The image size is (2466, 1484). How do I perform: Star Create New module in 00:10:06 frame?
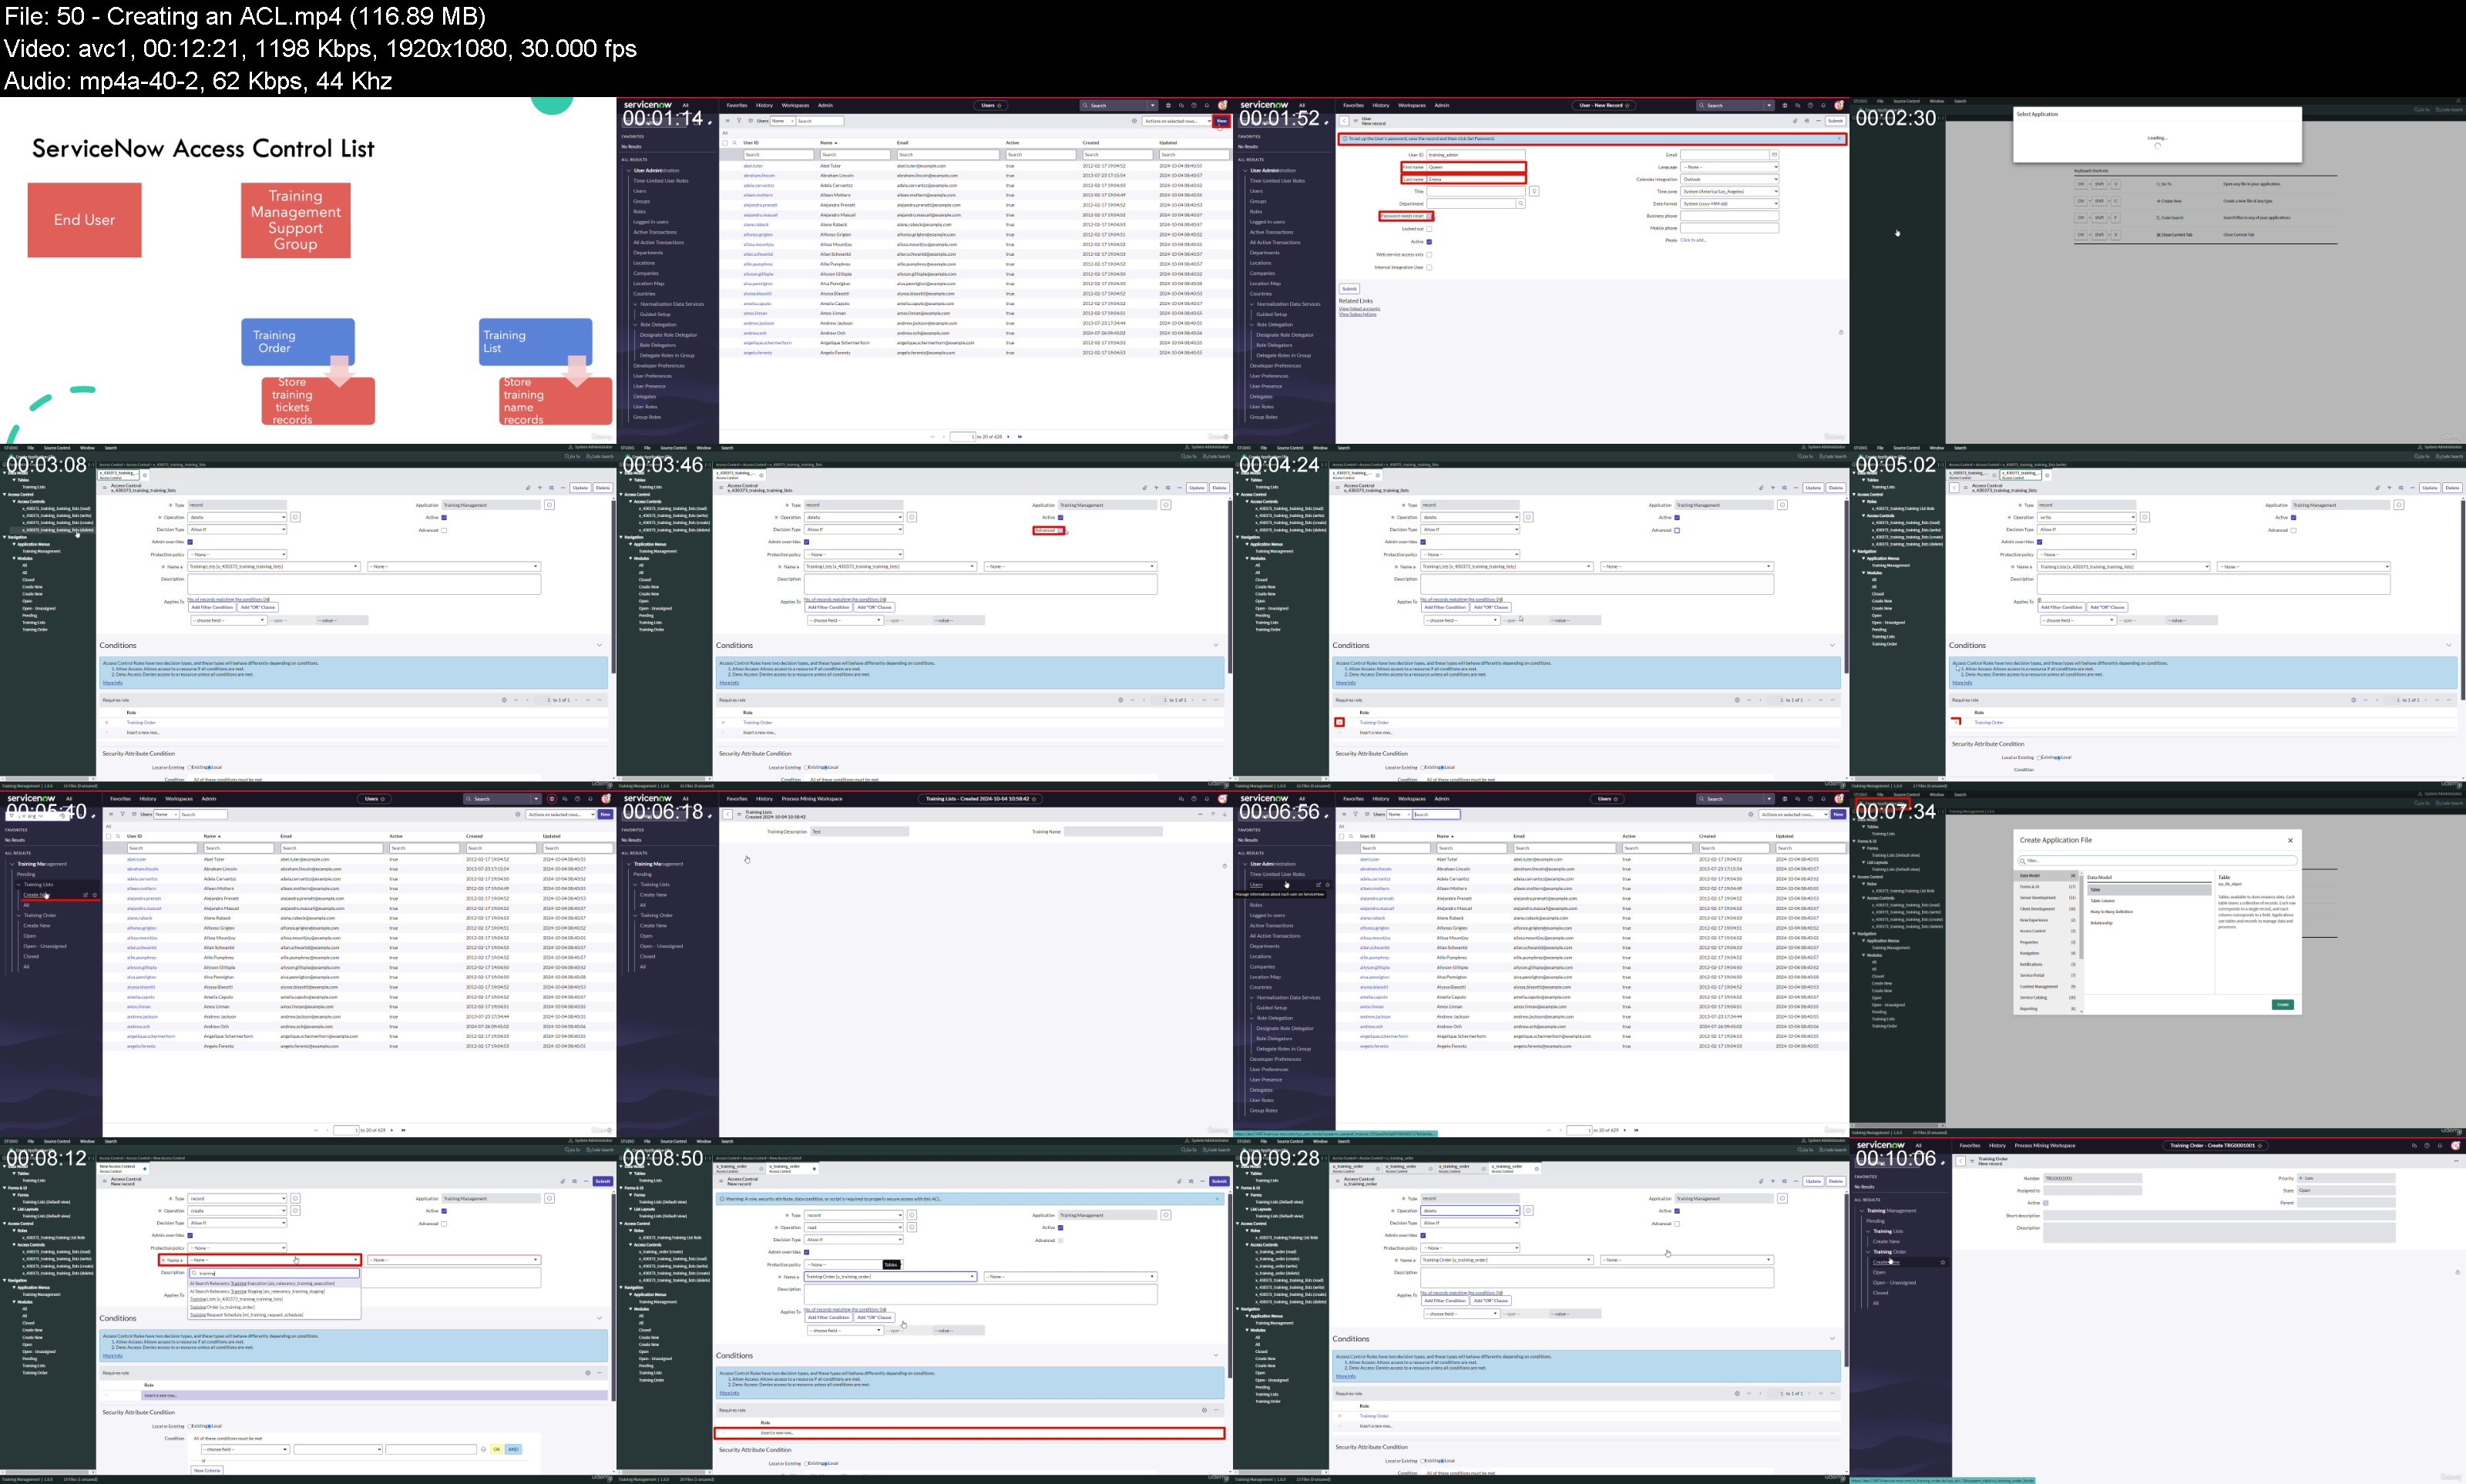(x=1943, y=1262)
